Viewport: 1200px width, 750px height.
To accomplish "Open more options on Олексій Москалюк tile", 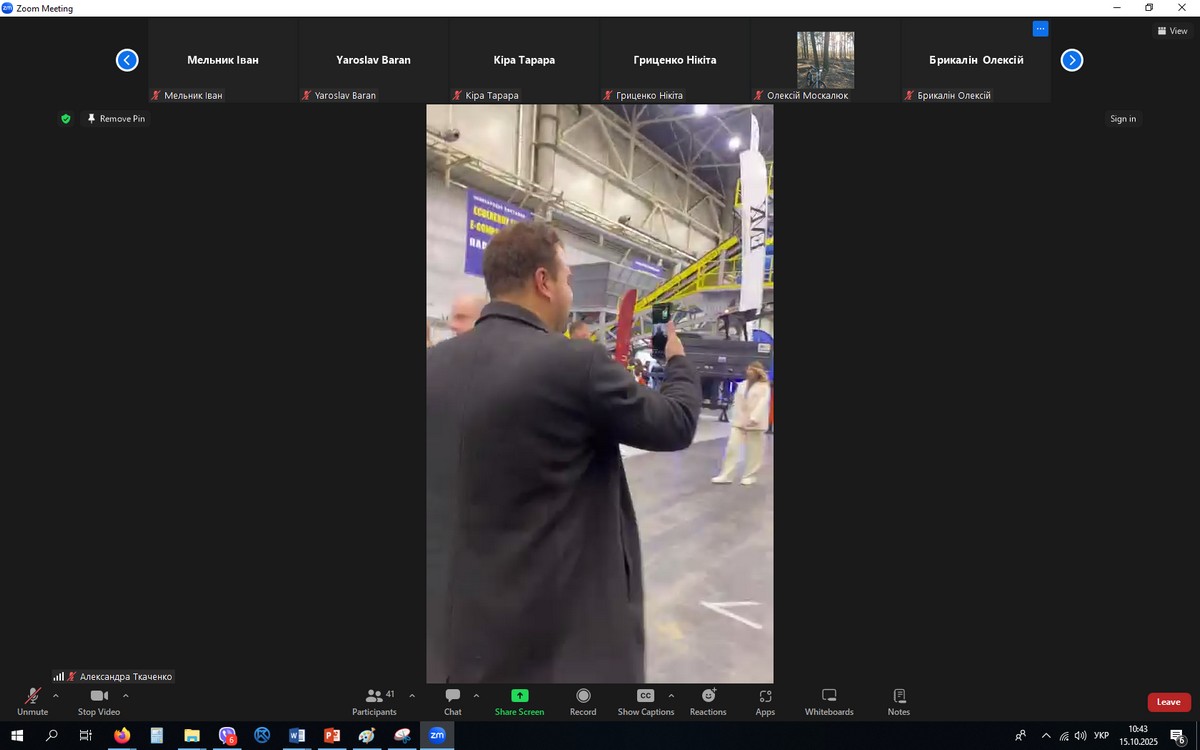I will [x=1040, y=29].
